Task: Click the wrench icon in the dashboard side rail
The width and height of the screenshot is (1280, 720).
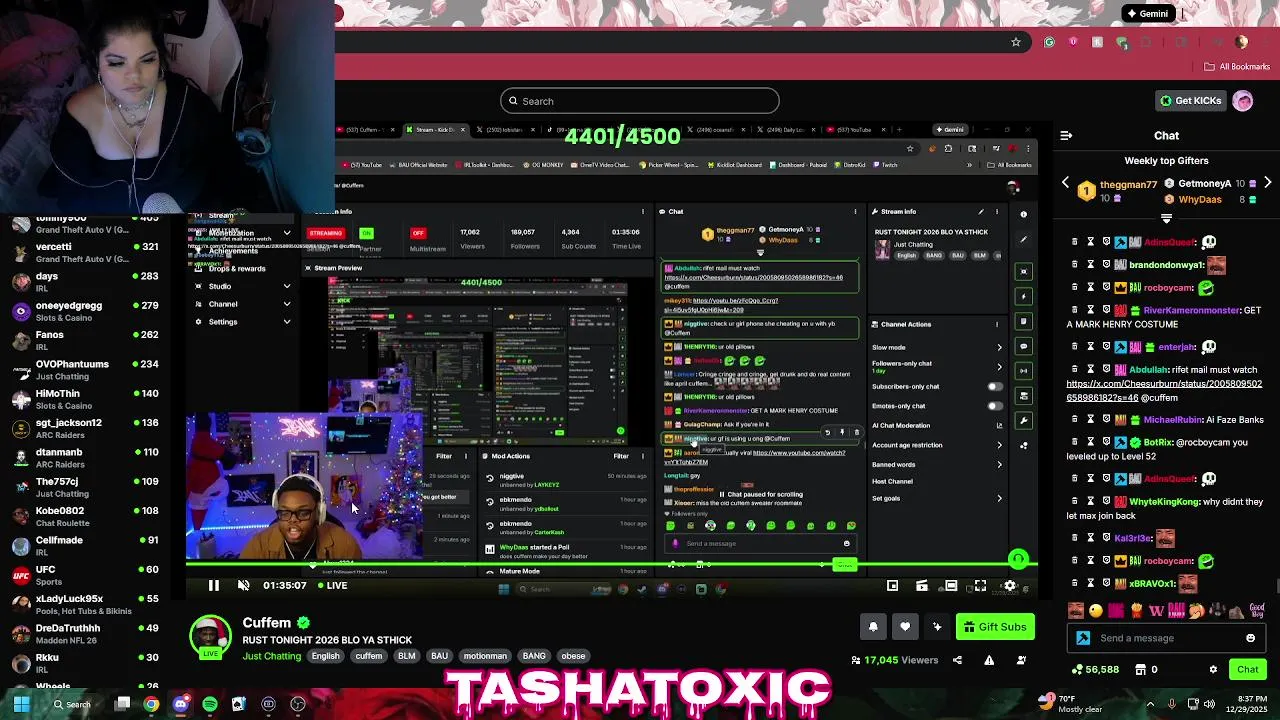Action: coord(1023,421)
